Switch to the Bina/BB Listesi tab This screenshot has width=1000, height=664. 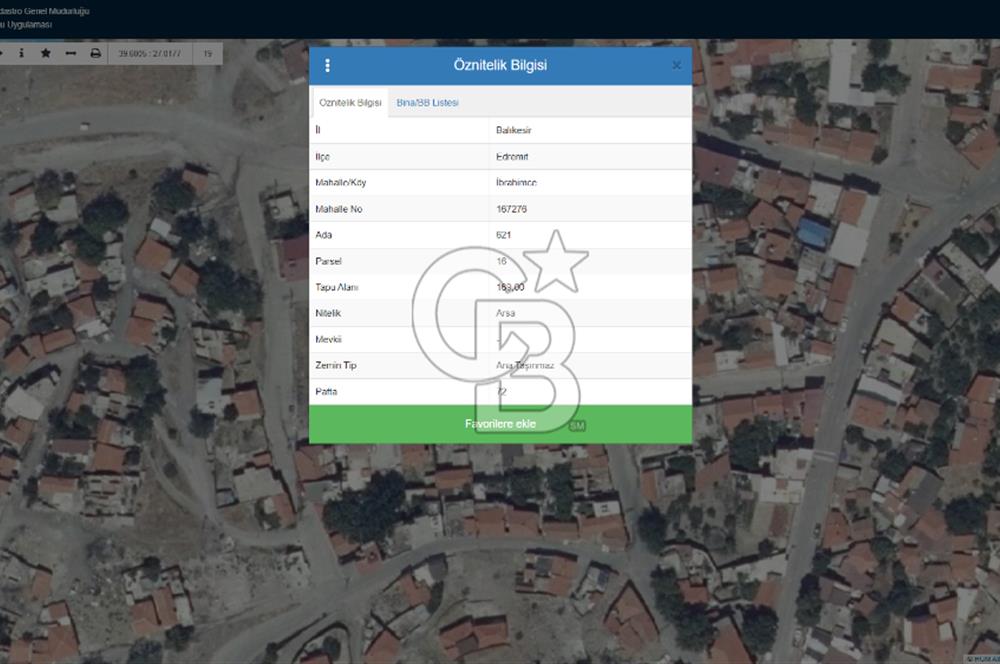(427, 103)
